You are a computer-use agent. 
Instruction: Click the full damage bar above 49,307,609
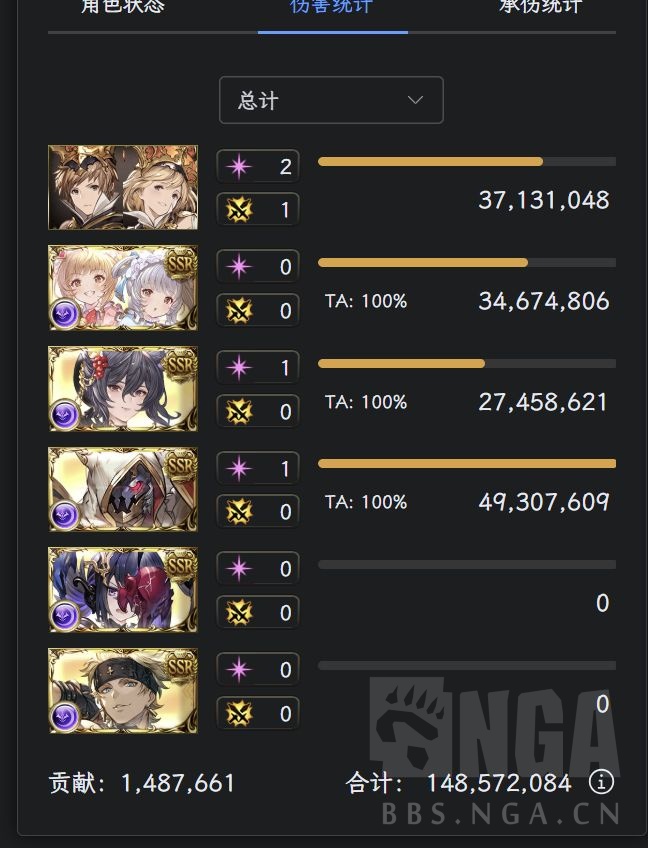(466, 464)
